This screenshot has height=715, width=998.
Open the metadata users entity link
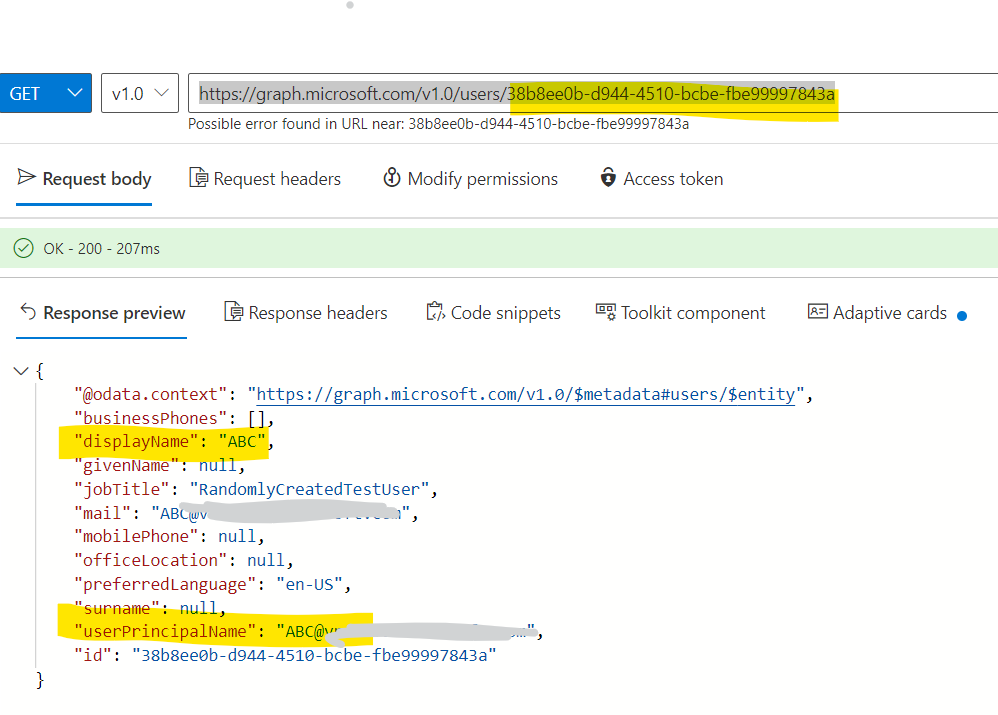pos(525,393)
